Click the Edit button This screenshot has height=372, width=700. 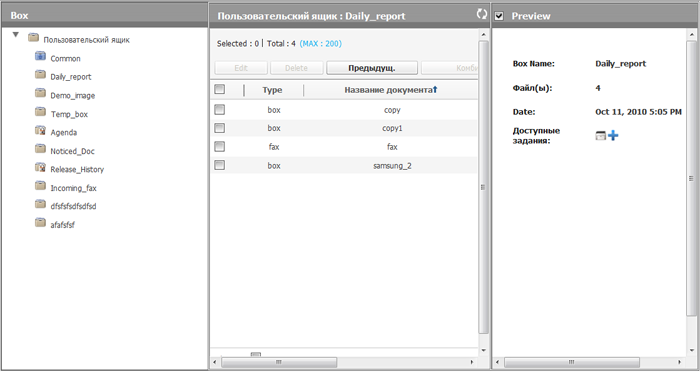pyautogui.click(x=241, y=68)
